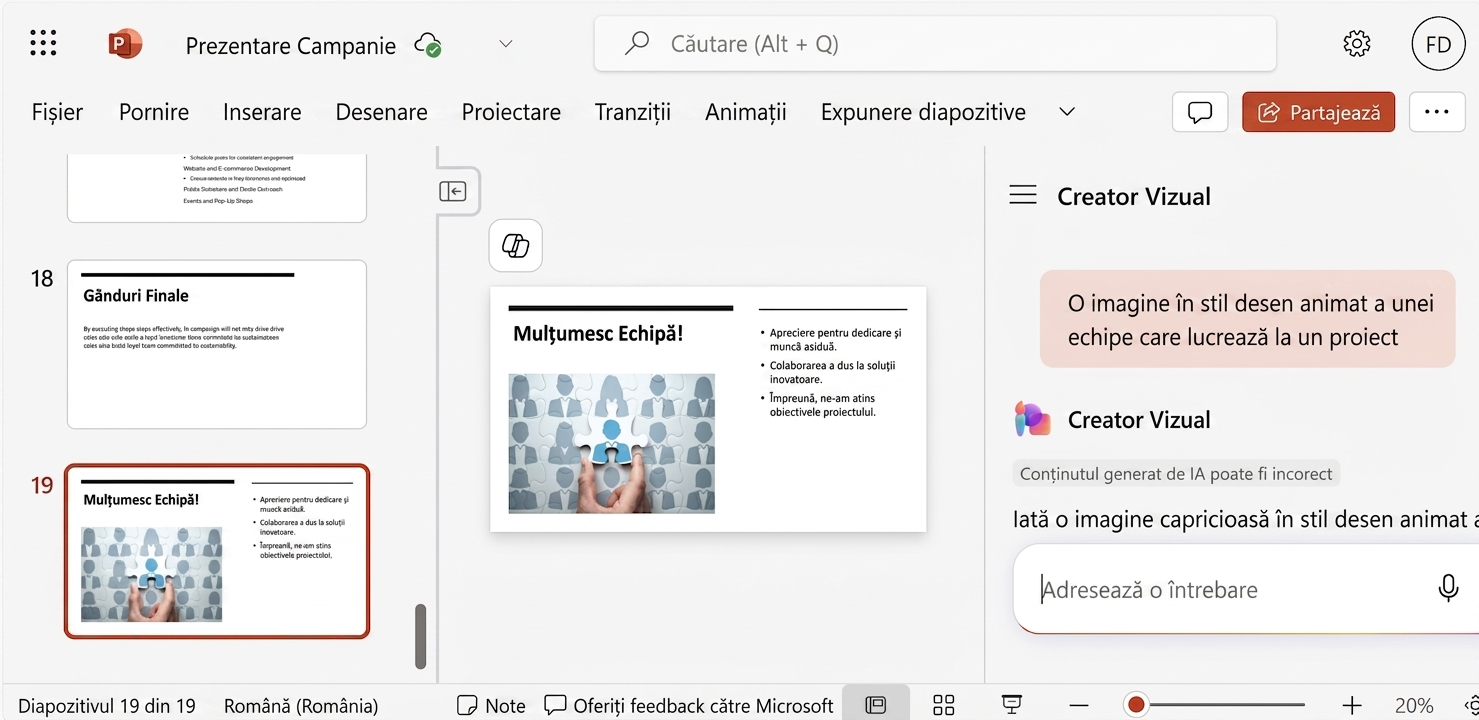Switch to the Pornire tab
Image resolution: width=1479 pixels, height=720 pixels.
tap(154, 112)
